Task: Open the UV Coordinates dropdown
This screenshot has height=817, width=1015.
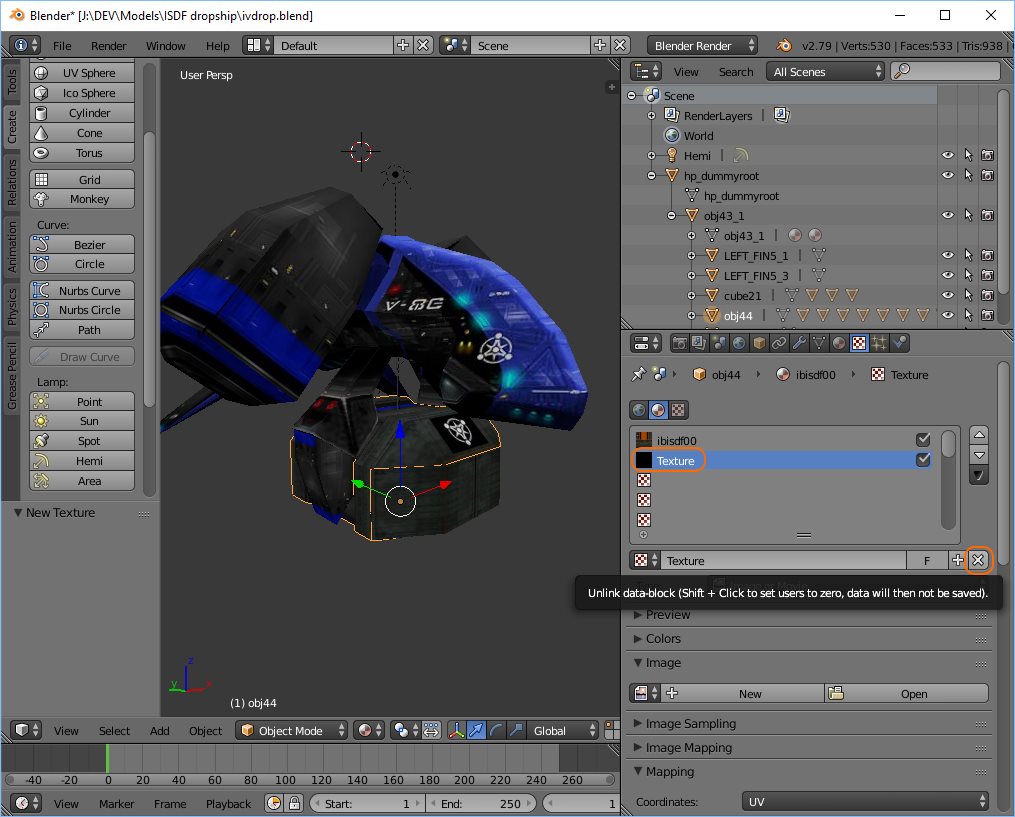Action: [x=866, y=802]
